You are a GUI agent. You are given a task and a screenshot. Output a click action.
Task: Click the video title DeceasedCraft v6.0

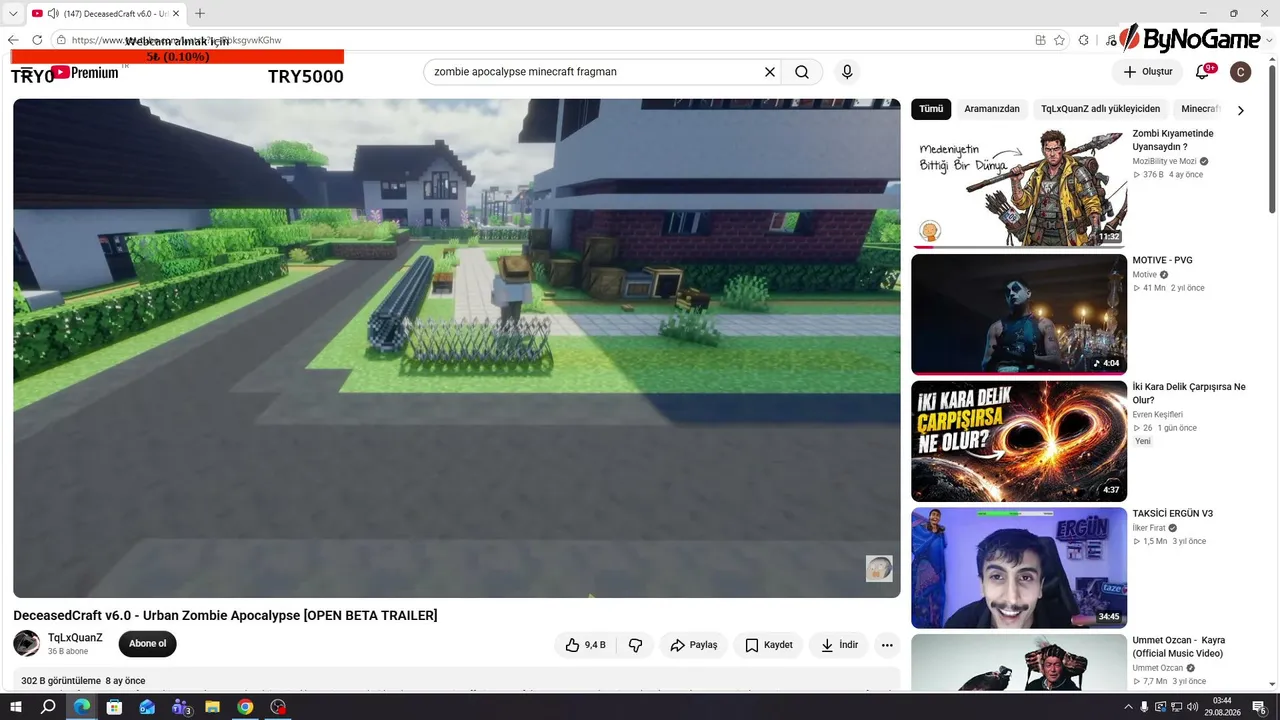click(x=225, y=615)
